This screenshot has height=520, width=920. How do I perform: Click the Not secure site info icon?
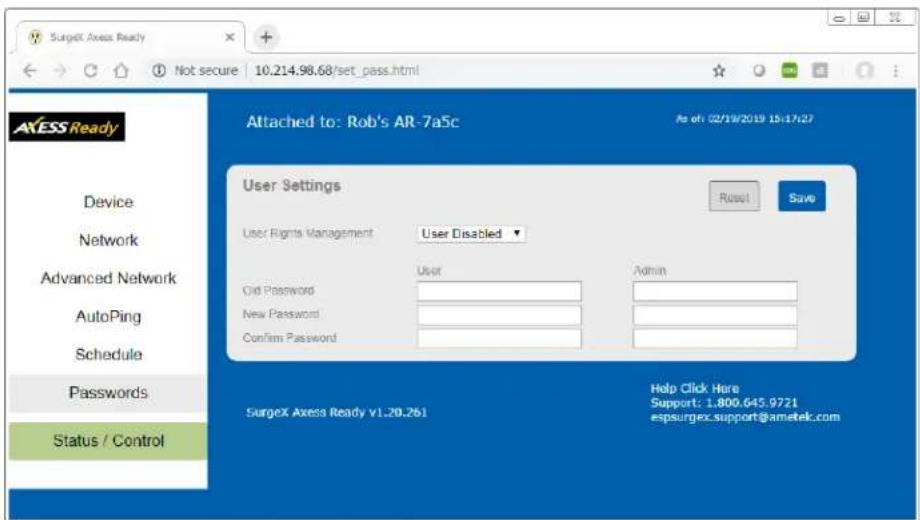tap(158, 71)
